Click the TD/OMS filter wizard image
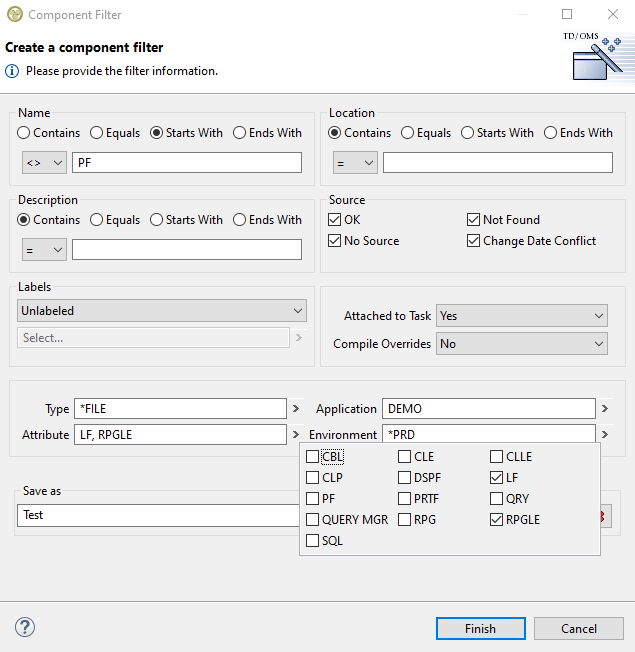Image resolution: width=635 pixels, height=652 pixels. tap(596, 57)
